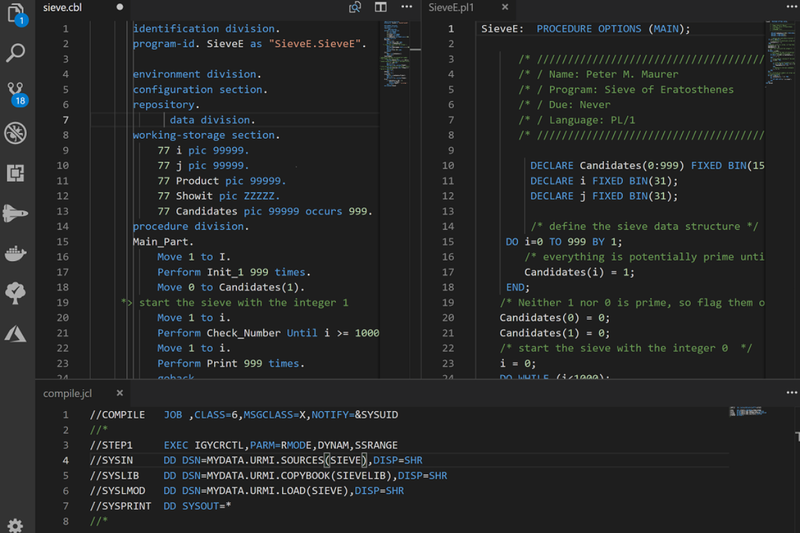Open the Explorer files view
Screen dimensions: 800x533
coord(16,13)
